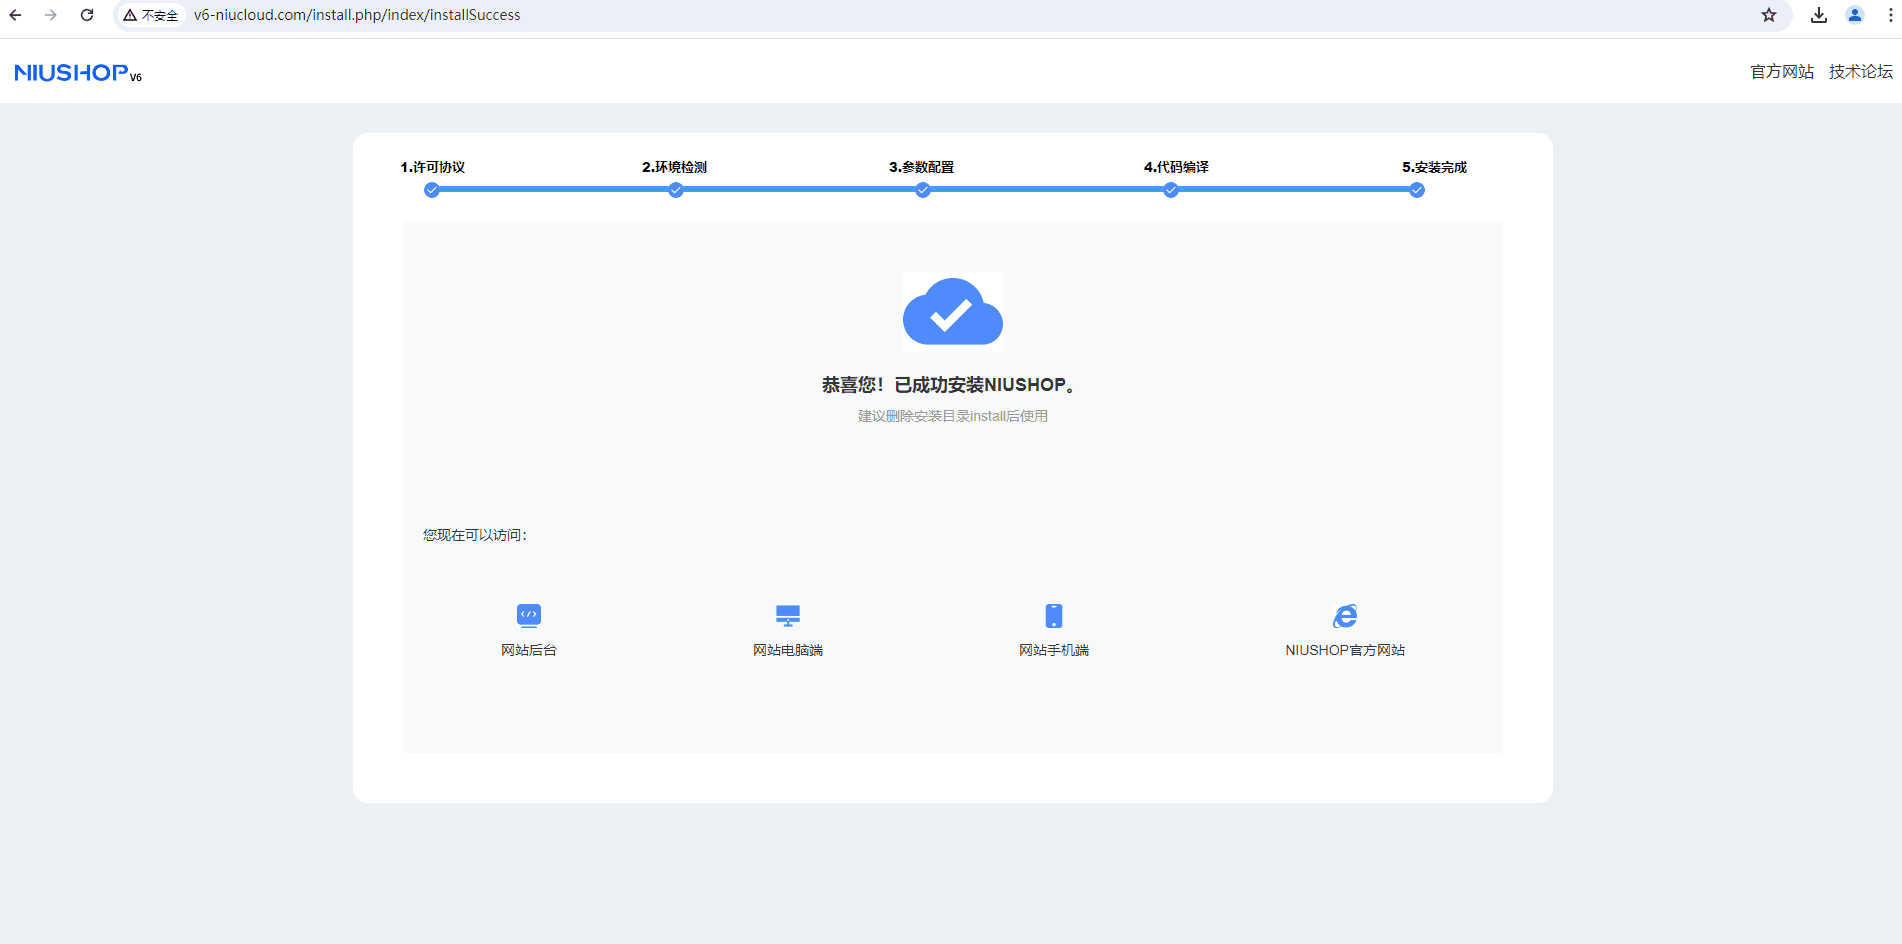Click step marker for 3.参数配置

(x=923, y=190)
